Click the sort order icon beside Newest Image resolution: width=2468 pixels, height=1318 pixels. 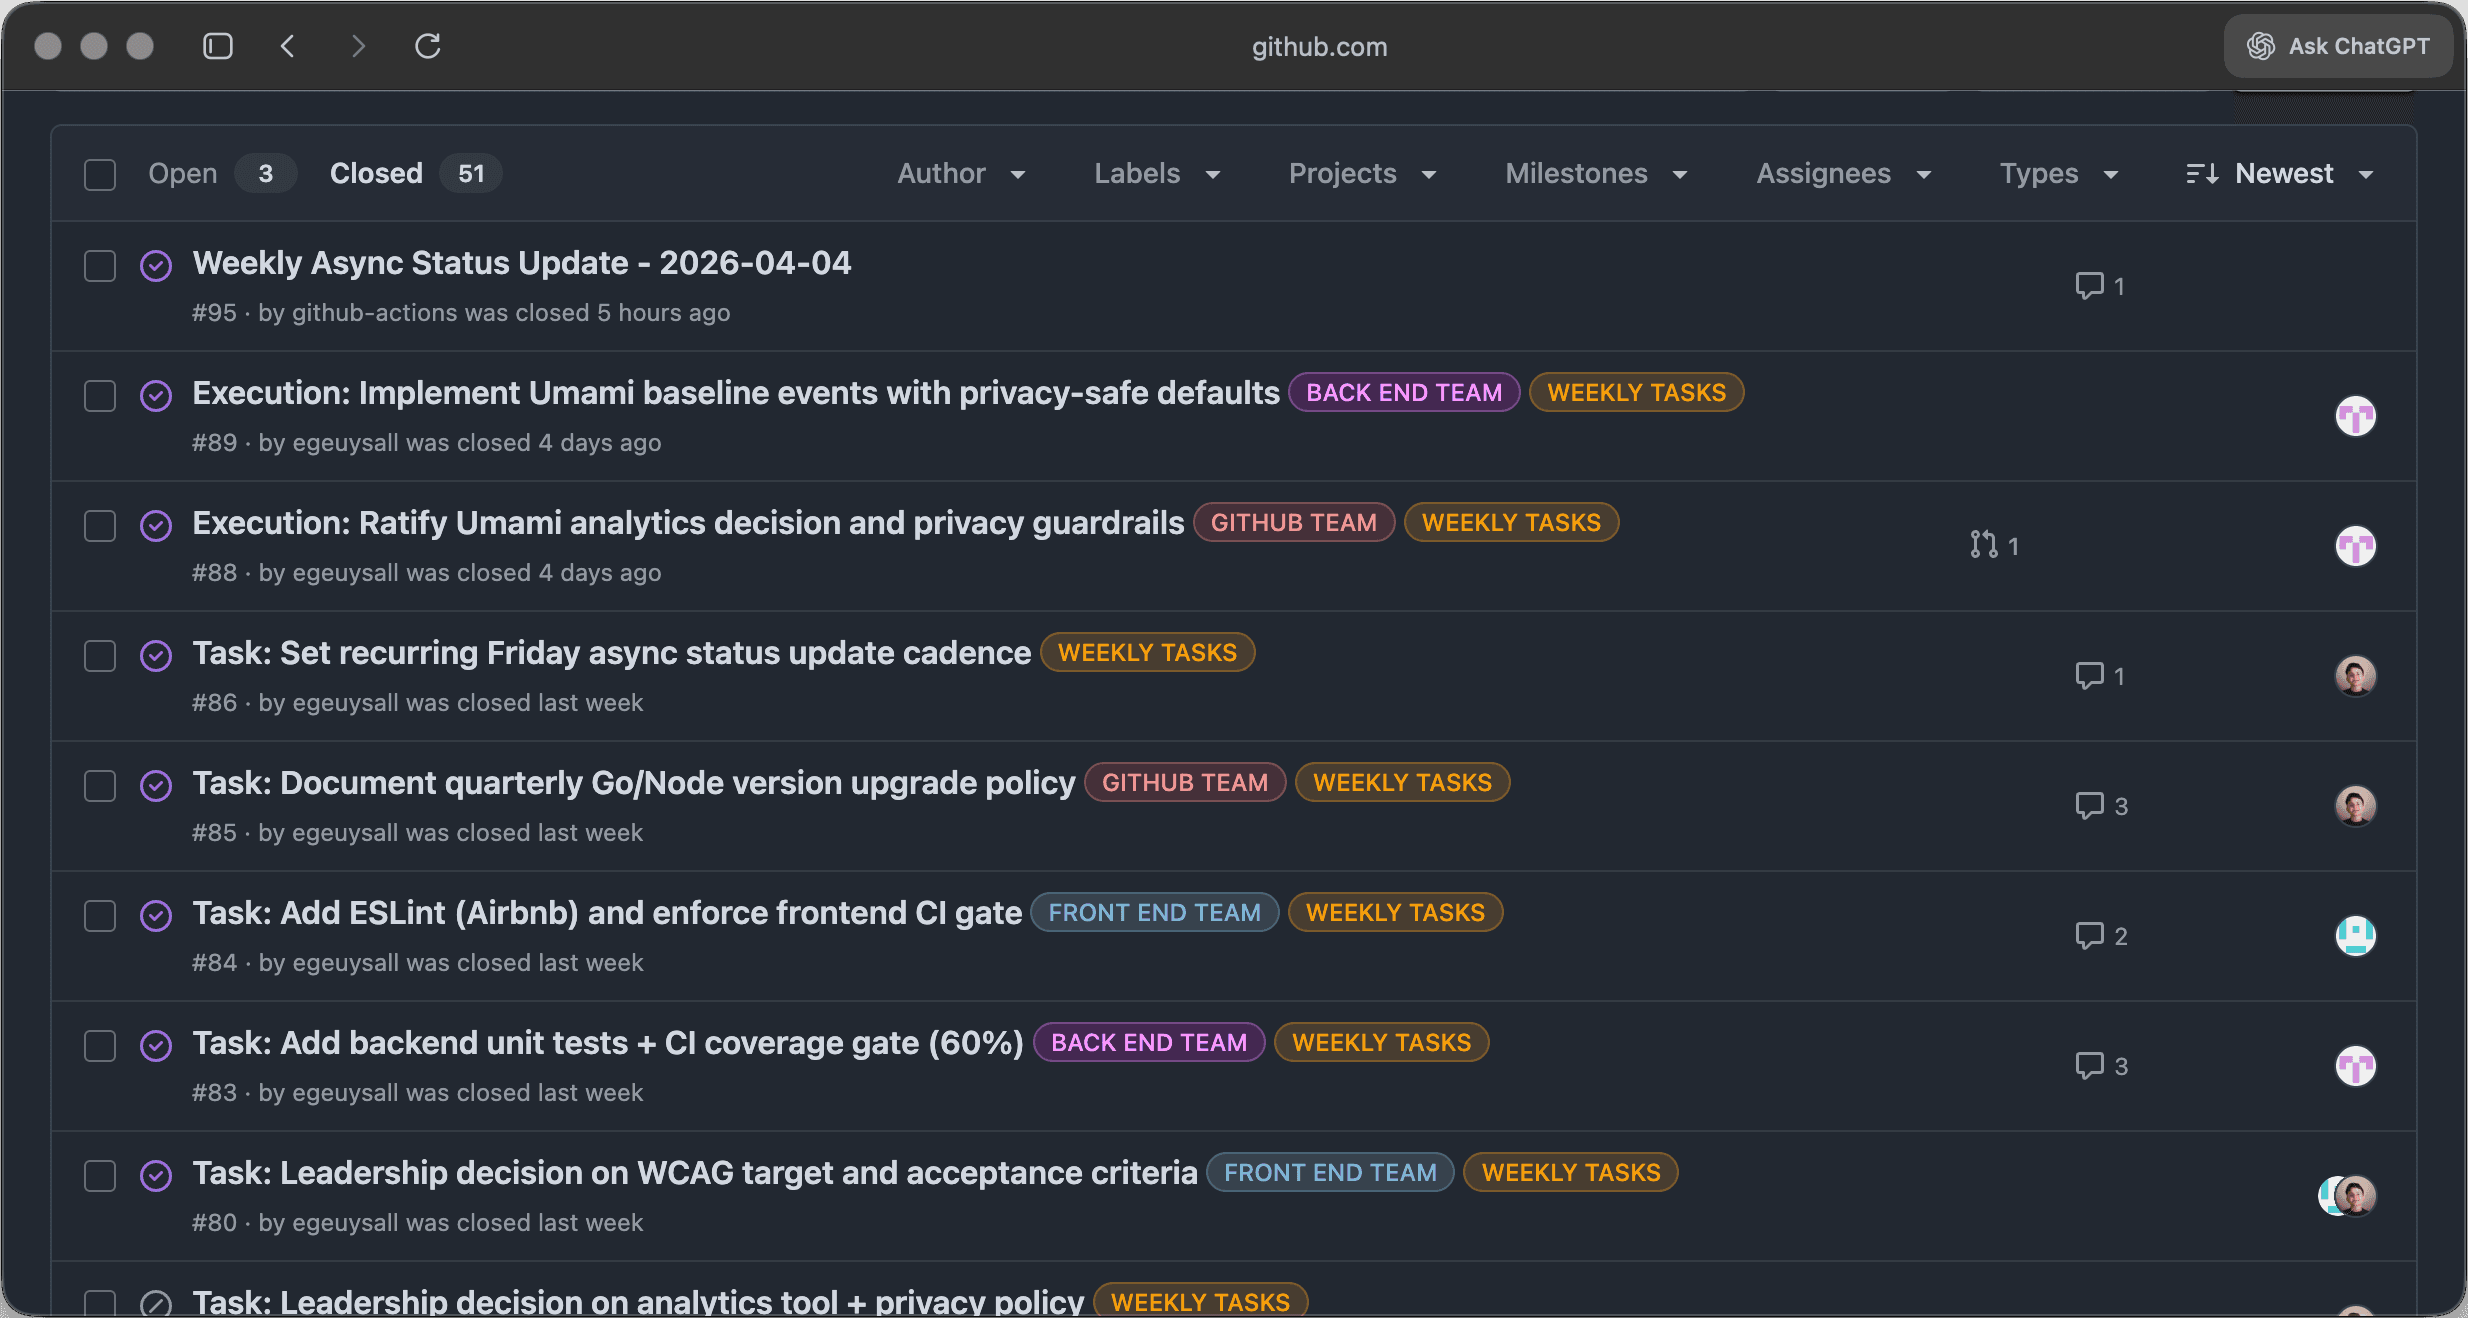[x=2203, y=173]
